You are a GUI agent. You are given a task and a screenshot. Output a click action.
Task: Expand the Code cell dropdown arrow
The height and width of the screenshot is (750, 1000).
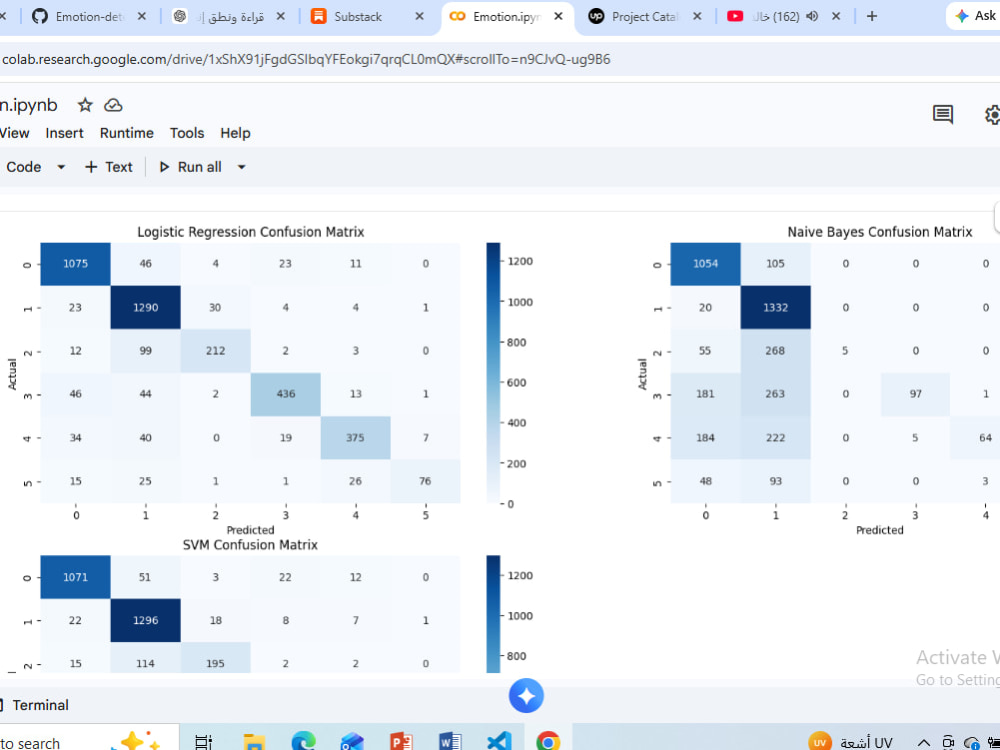pos(61,167)
